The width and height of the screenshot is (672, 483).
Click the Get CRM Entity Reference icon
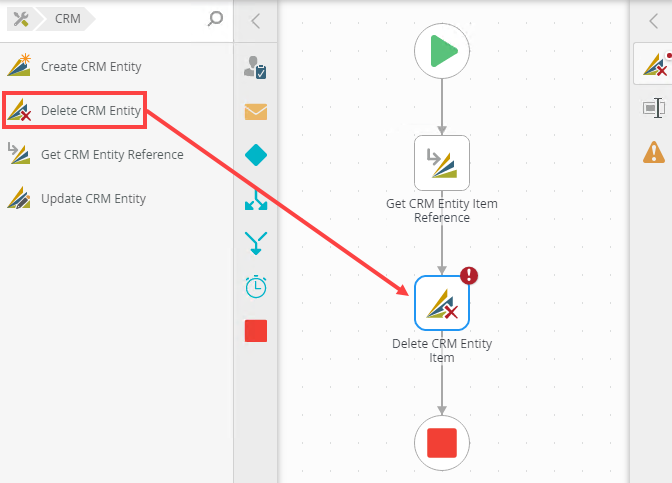click(x=19, y=153)
